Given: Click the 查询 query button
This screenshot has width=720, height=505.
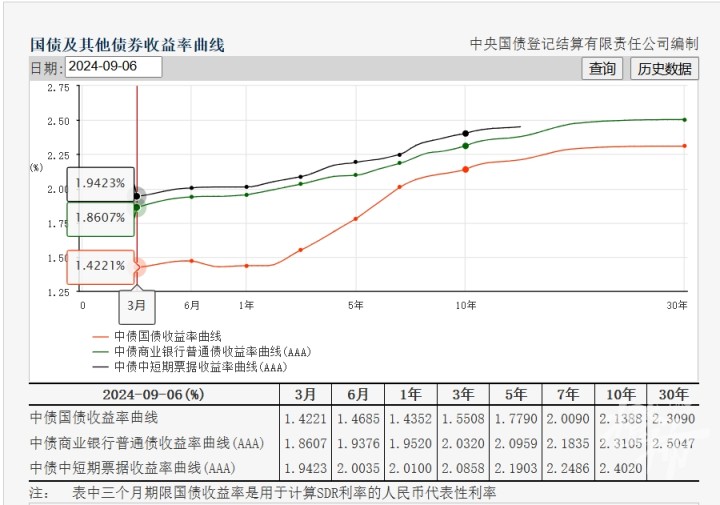Looking at the screenshot, I should (x=602, y=69).
